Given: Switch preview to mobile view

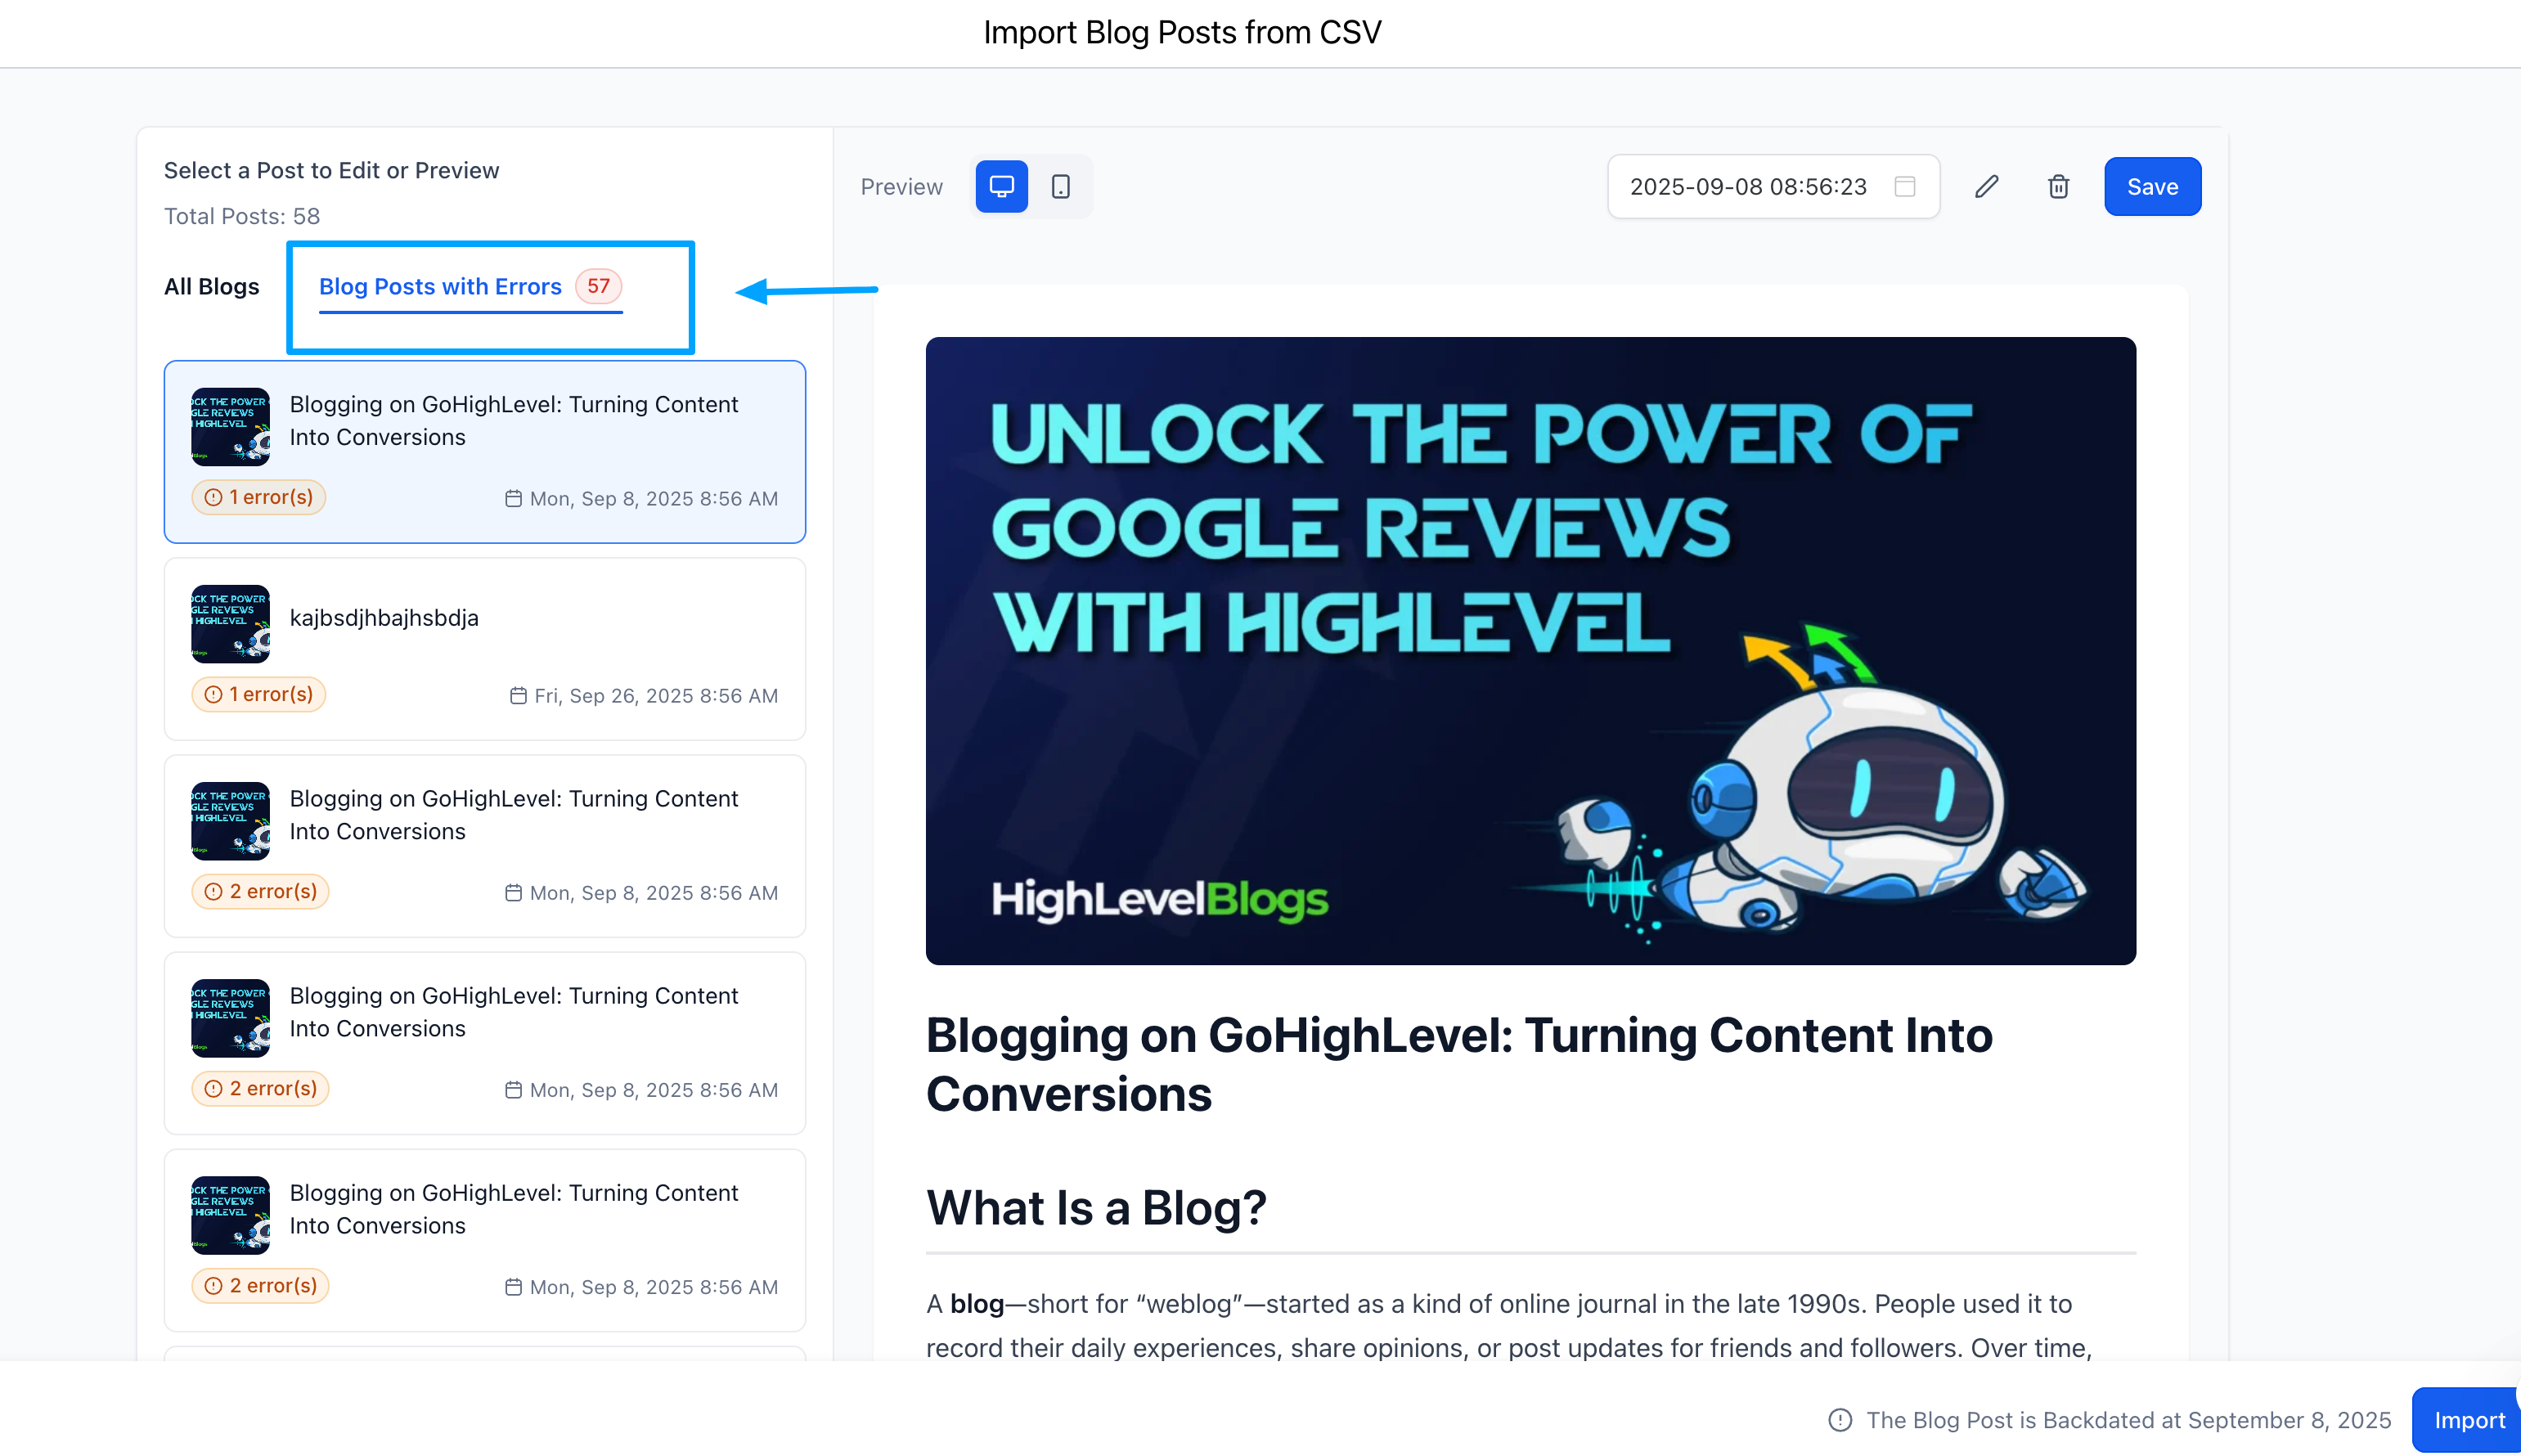Looking at the screenshot, I should [1060, 186].
